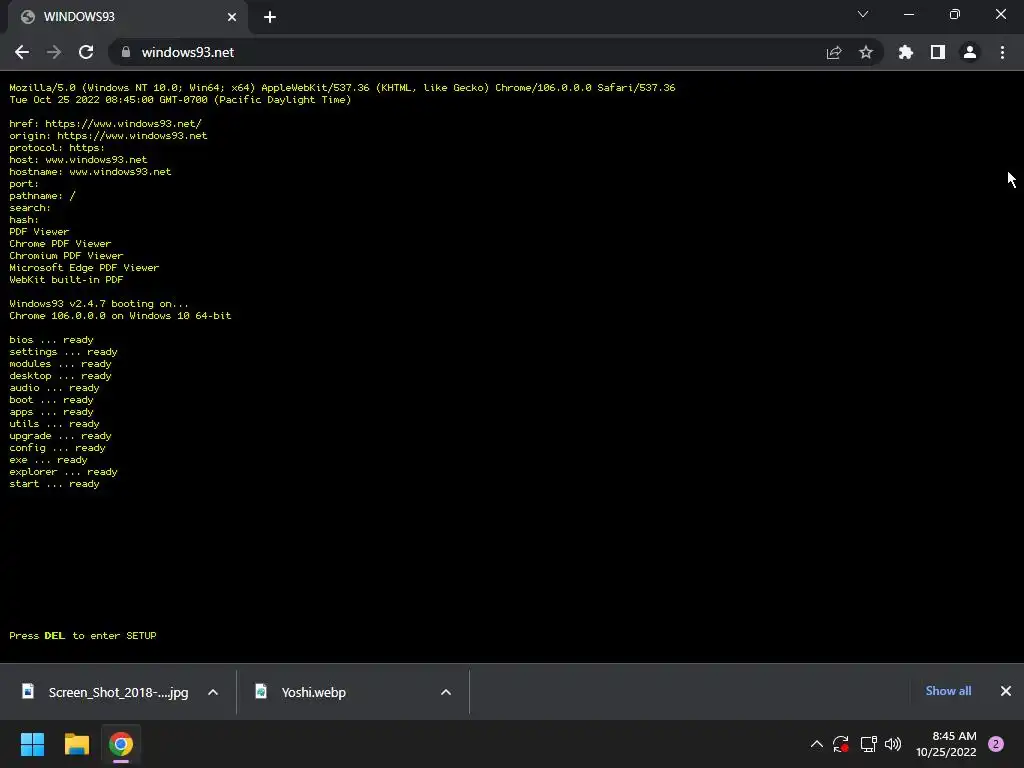Launch File Explorer from the taskbar

[76, 744]
